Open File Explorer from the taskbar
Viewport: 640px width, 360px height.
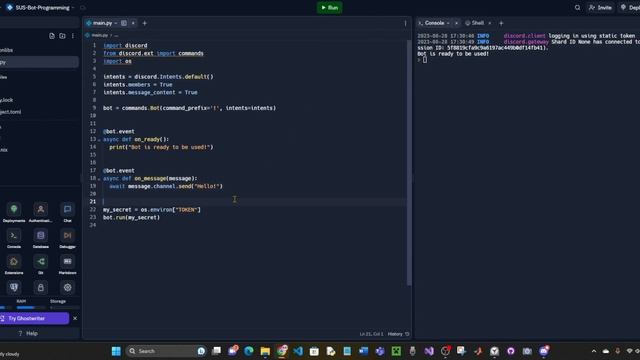point(265,351)
